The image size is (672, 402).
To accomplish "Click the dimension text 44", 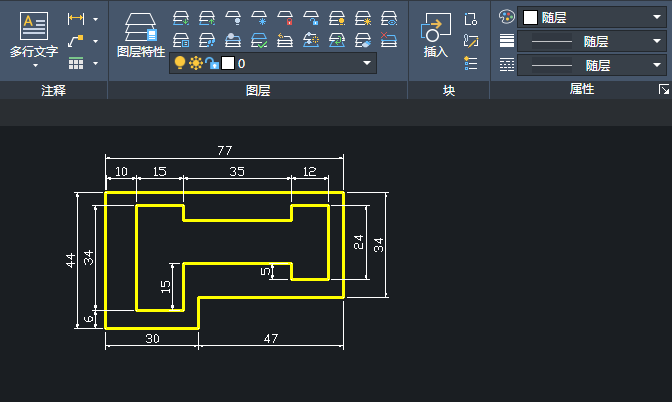I will click(71, 260).
